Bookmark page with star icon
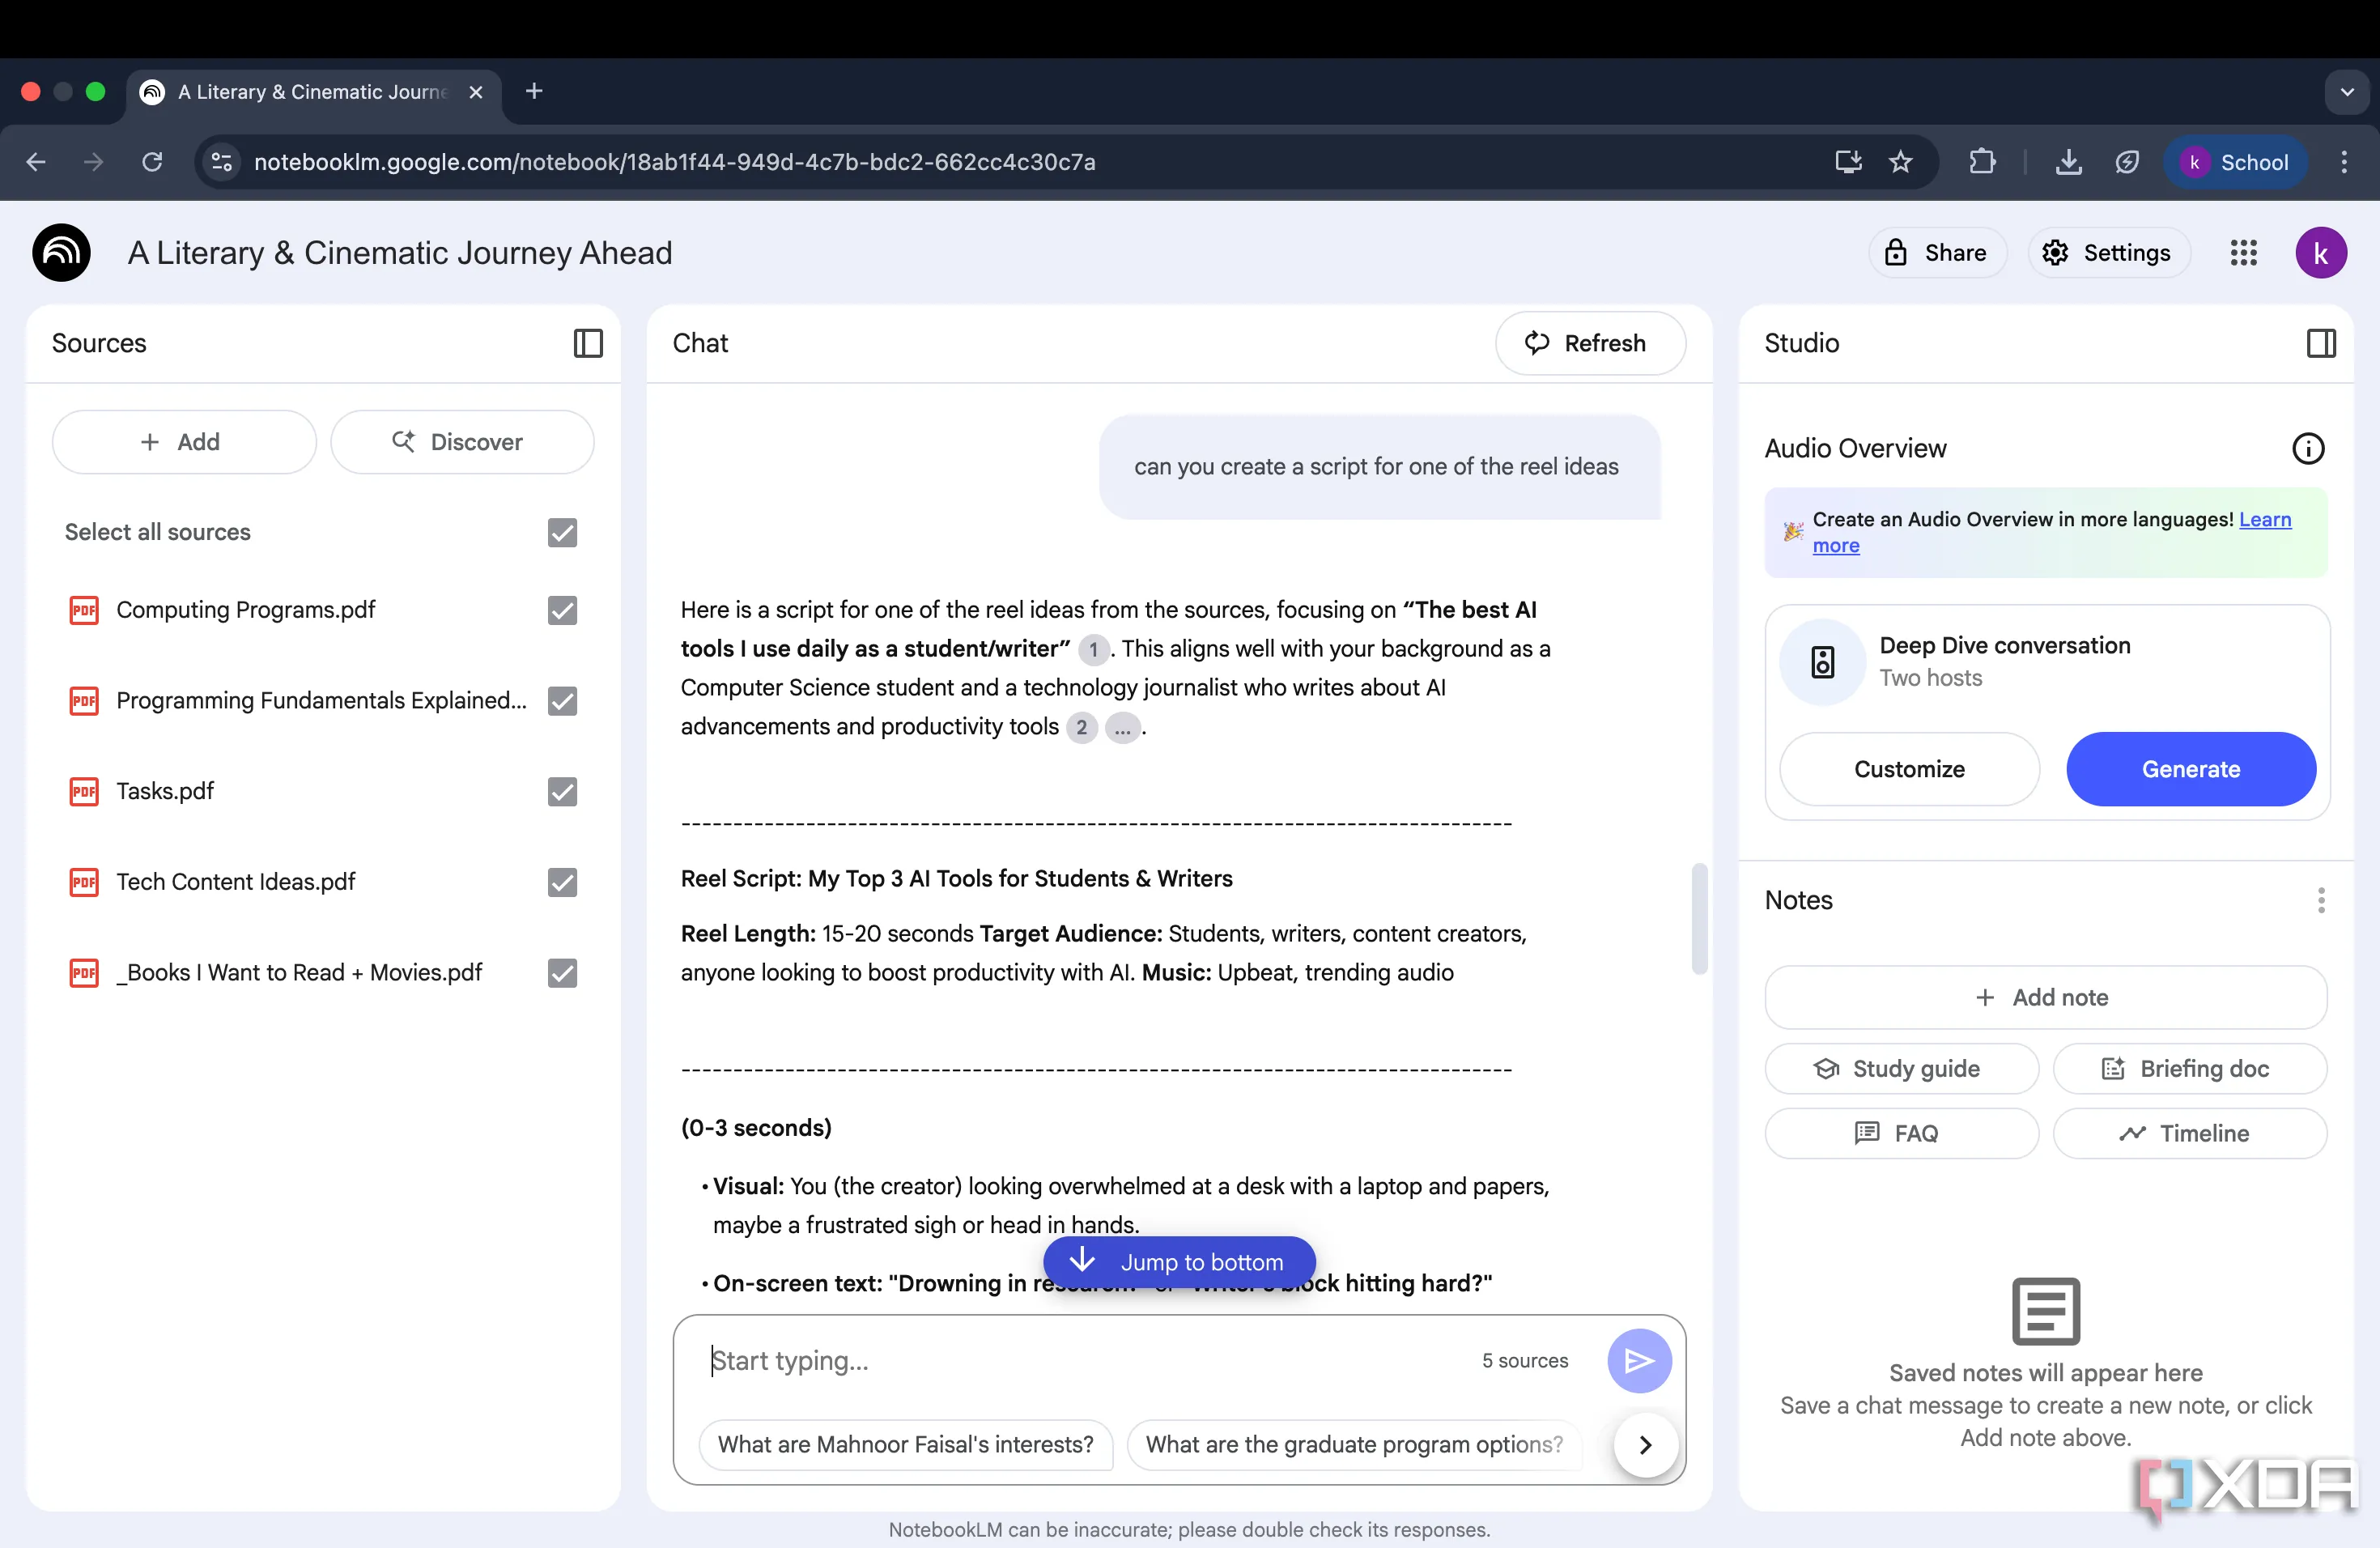This screenshot has height=1548, width=2380. 1900,162
